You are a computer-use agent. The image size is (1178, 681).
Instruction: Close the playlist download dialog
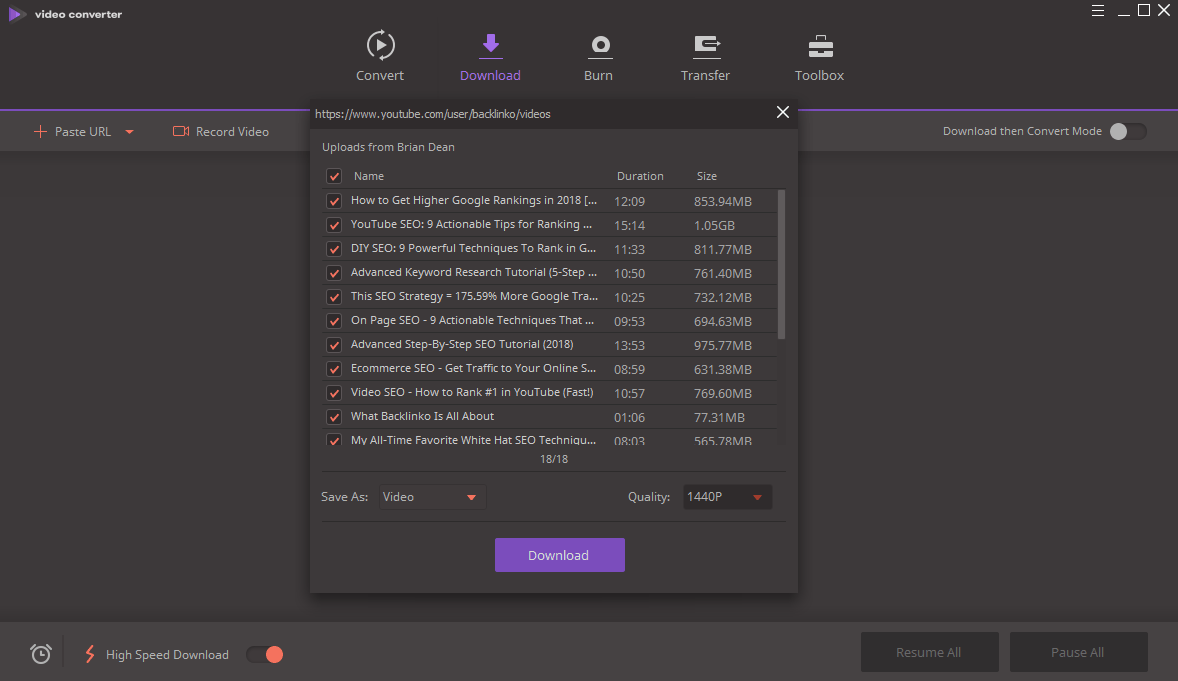(783, 112)
